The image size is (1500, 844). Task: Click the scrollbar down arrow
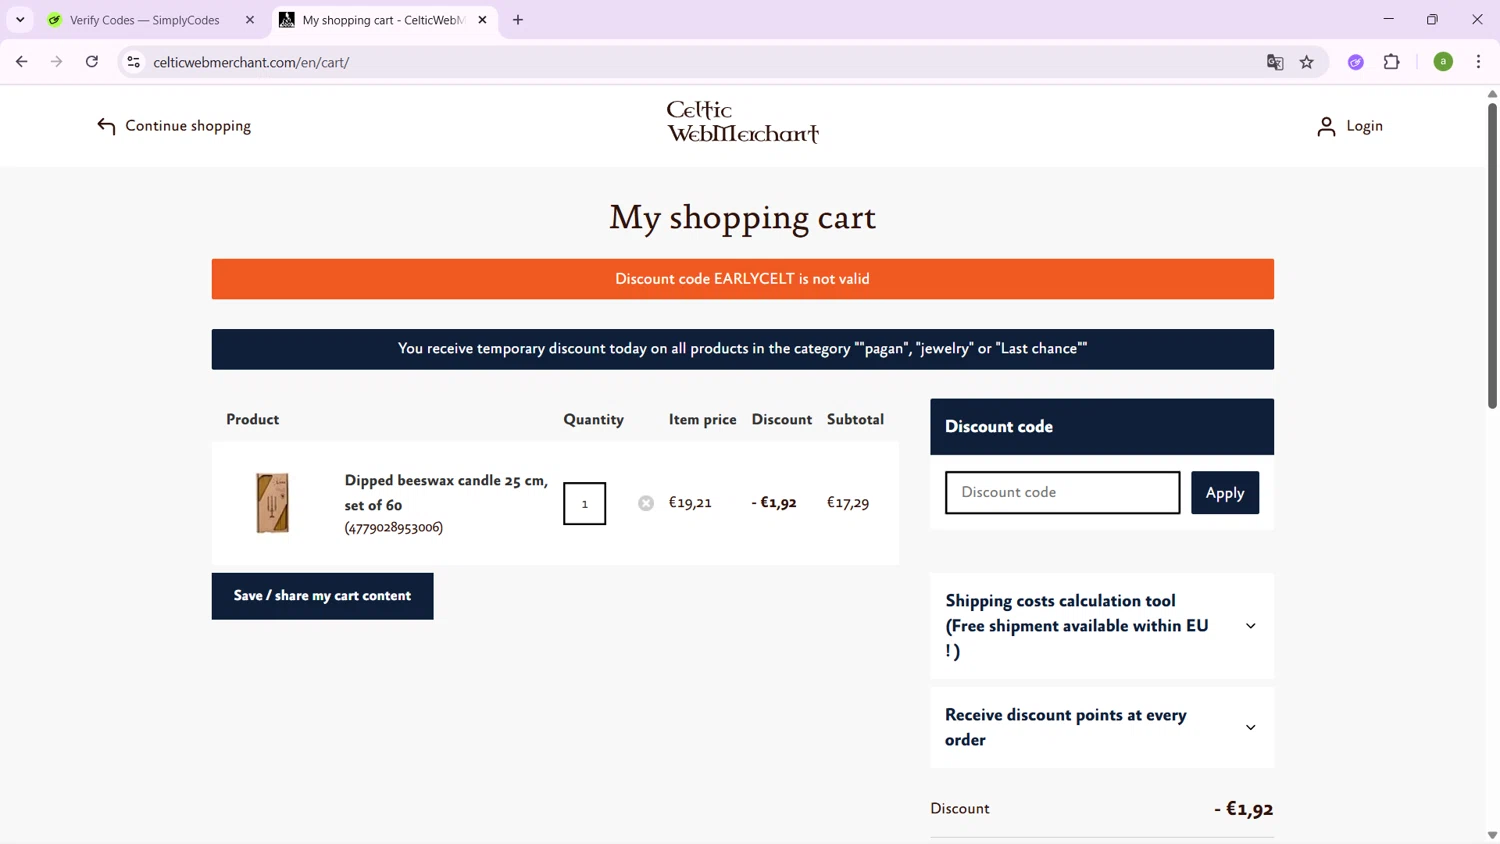point(1492,835)
